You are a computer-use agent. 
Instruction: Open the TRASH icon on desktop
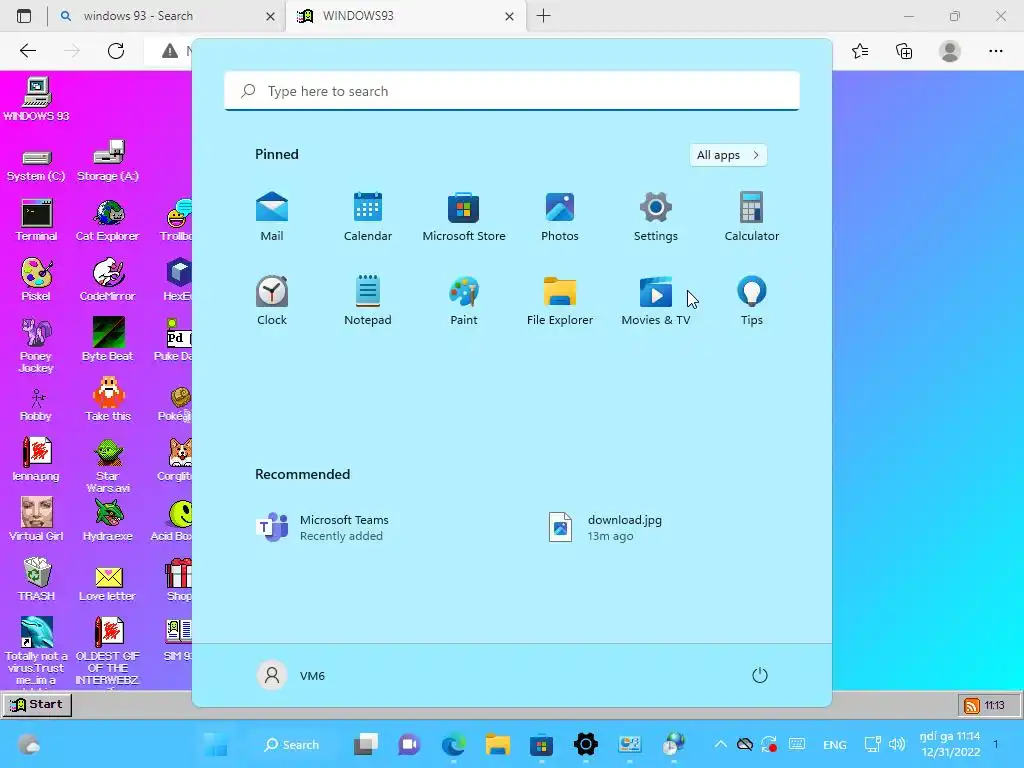(36, 580)
